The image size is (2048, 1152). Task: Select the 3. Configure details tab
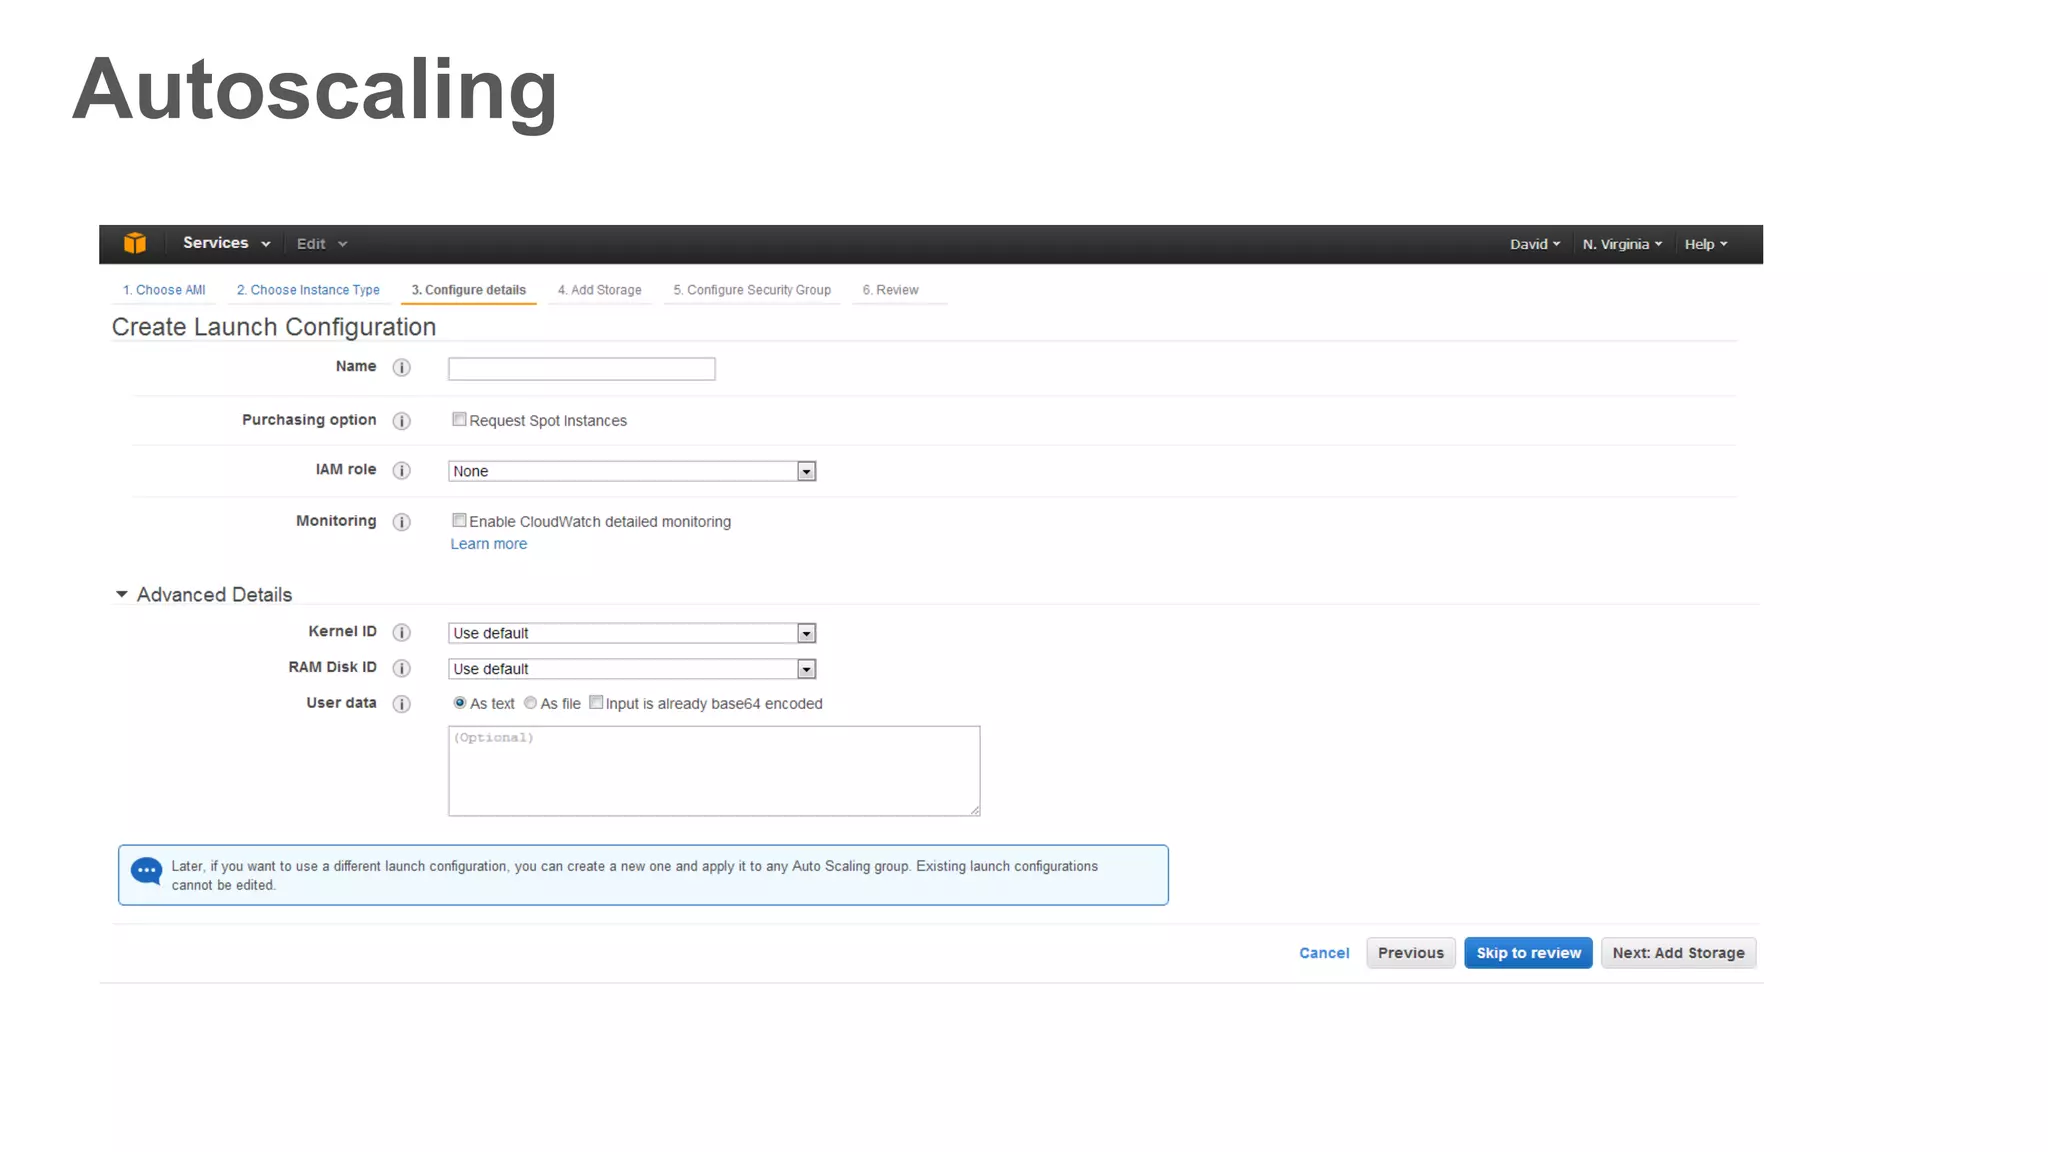tap(469, 290)
